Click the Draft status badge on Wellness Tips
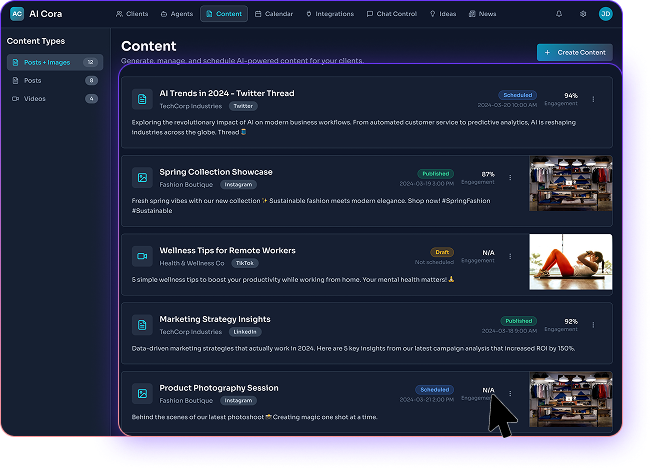This screenshot has width=653, height=471. click(x=441, y=252)
